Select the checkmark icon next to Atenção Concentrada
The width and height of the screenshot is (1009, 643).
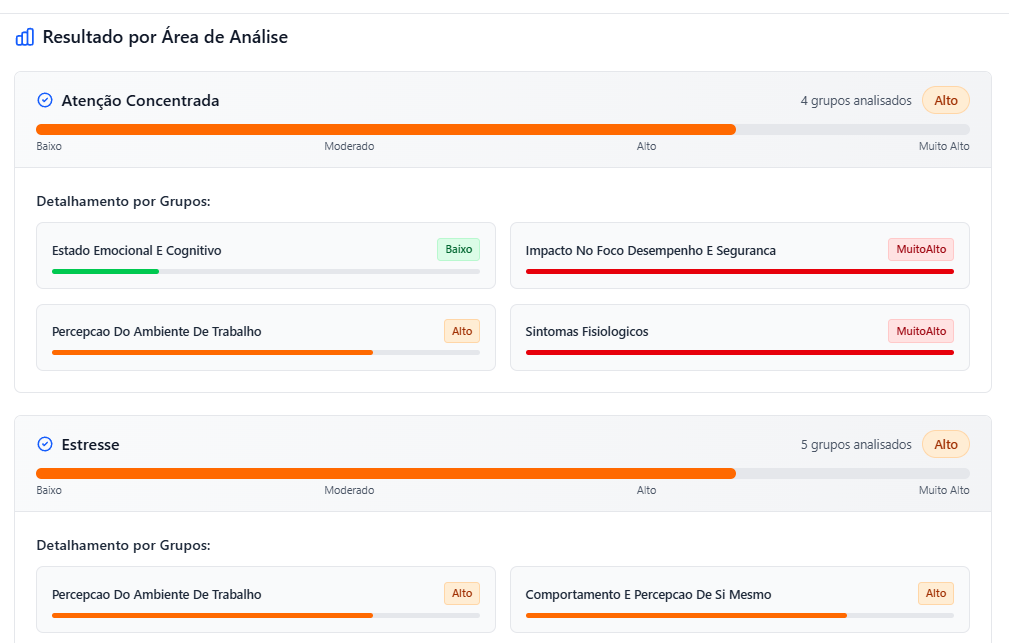[43, 100]
